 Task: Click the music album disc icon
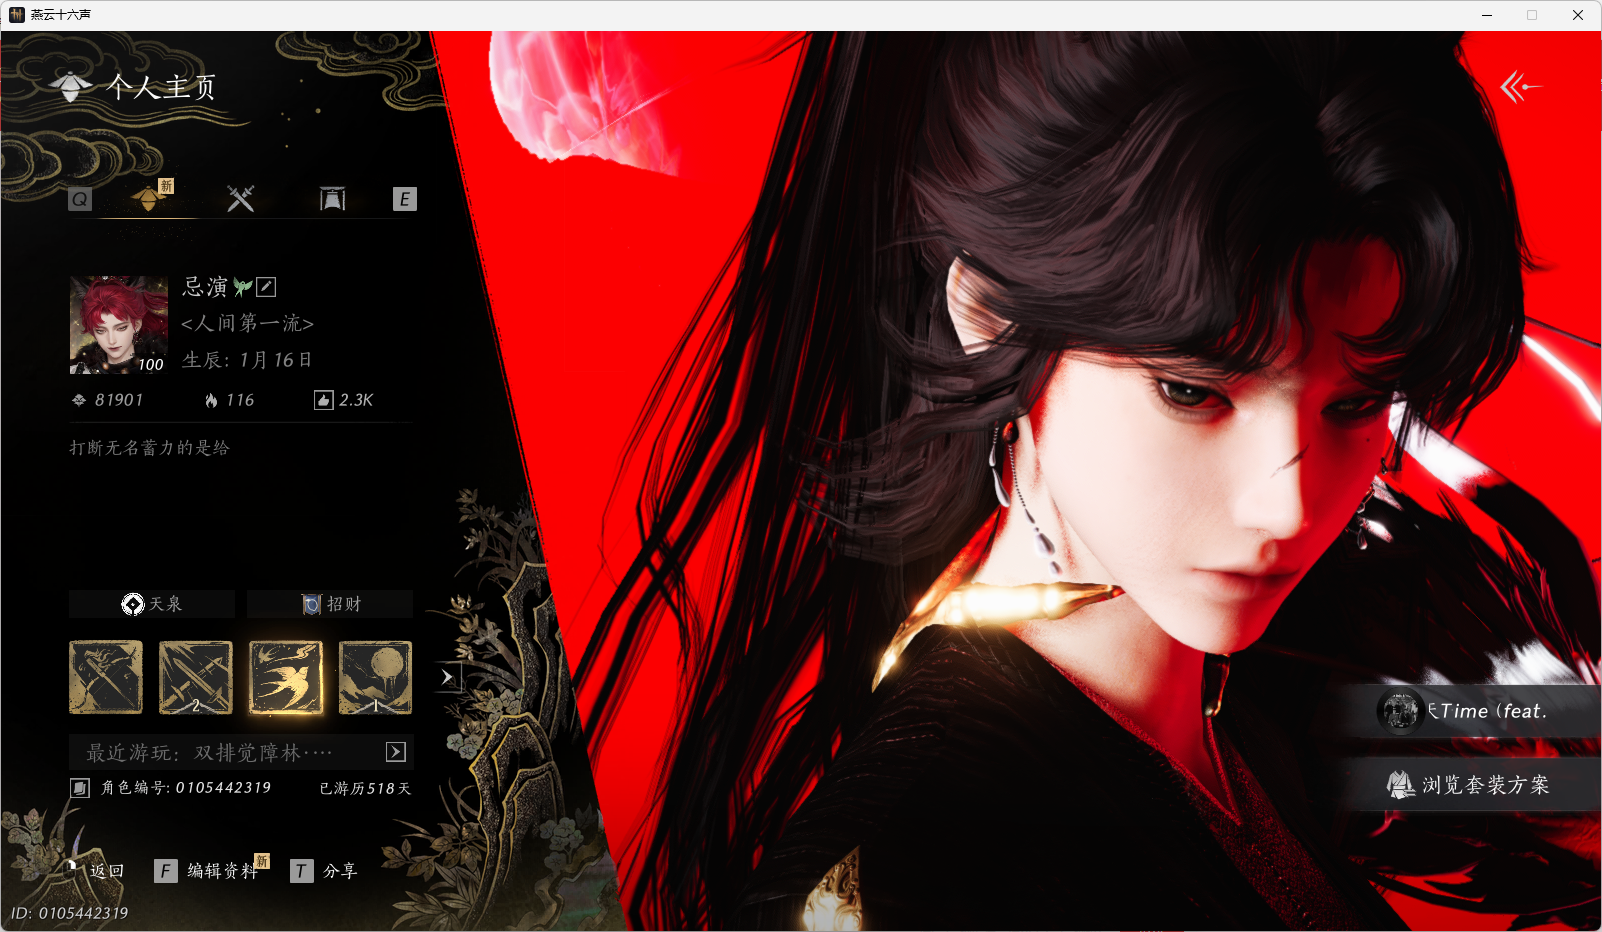click(x=1400, y=711)
